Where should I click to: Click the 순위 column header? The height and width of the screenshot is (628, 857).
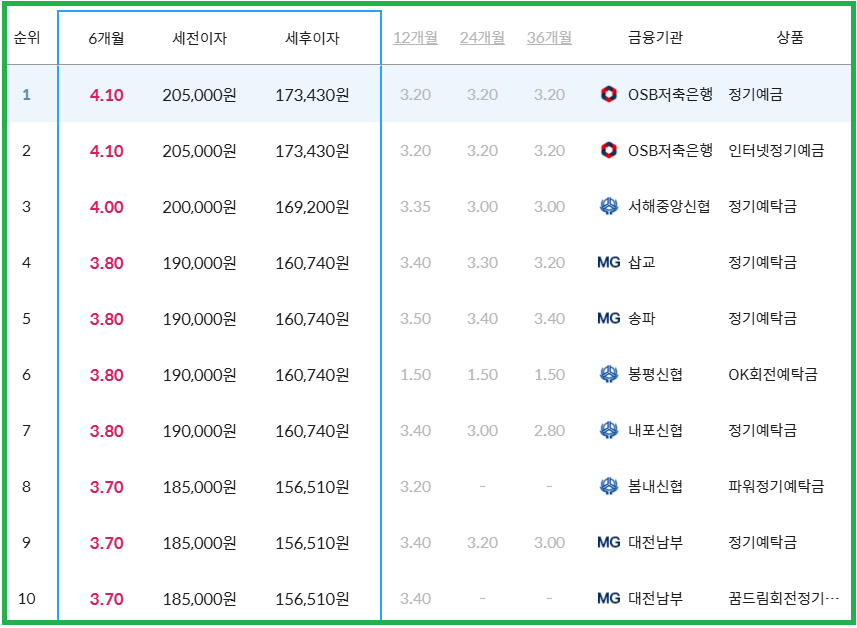point(27,38)
